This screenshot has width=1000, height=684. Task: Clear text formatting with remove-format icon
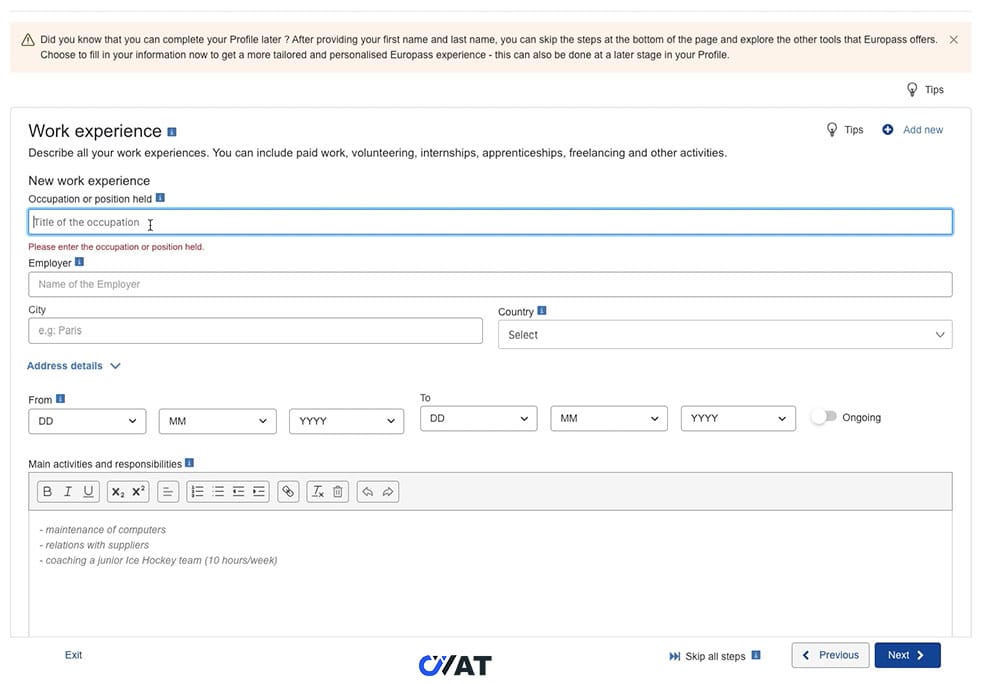pyautogui.click(x=317, y=491)
